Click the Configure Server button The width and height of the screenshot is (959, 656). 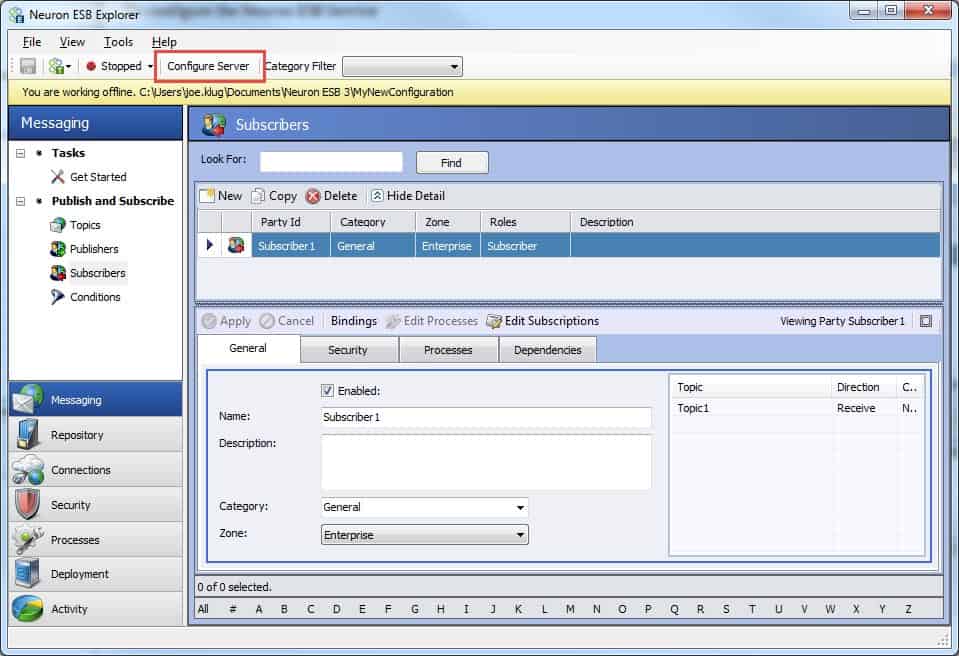point(209,66)
